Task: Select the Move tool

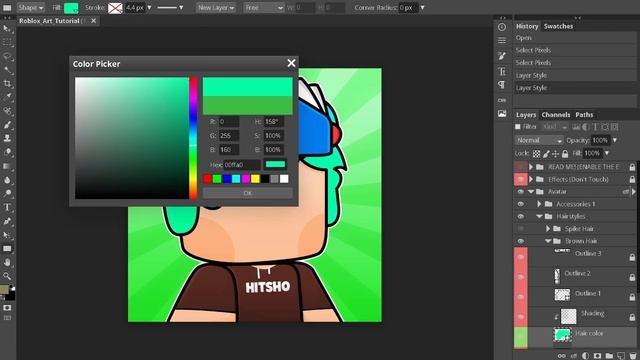Action: [7, 29]
